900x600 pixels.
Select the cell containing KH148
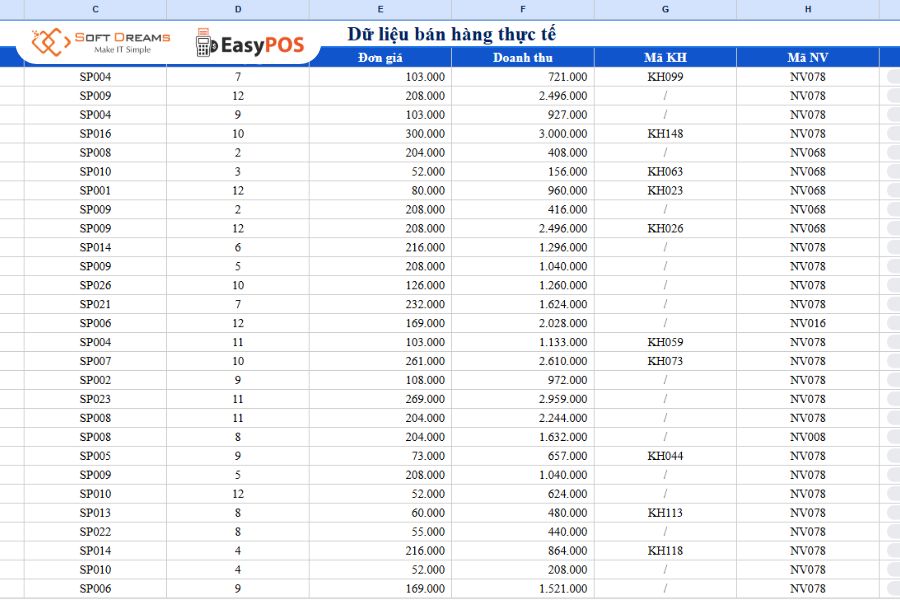tap(664, 133)
